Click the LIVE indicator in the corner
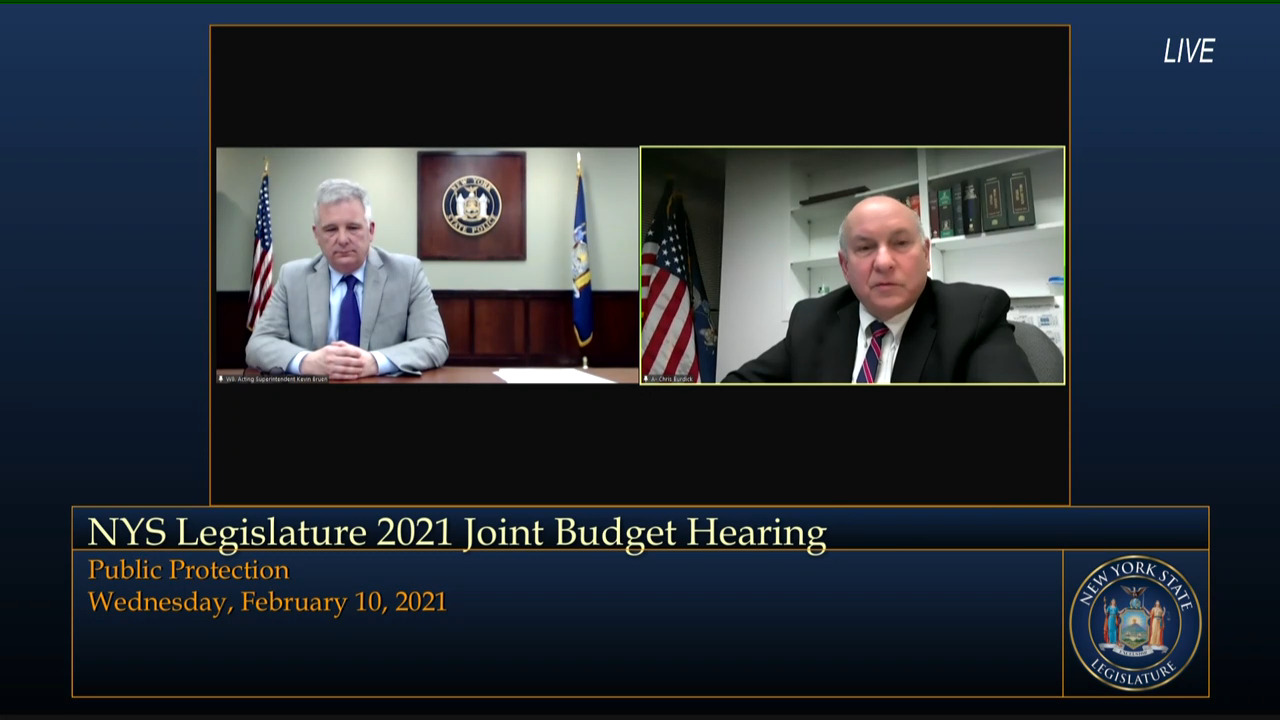1280x720 pixels. coord(1188,52)
